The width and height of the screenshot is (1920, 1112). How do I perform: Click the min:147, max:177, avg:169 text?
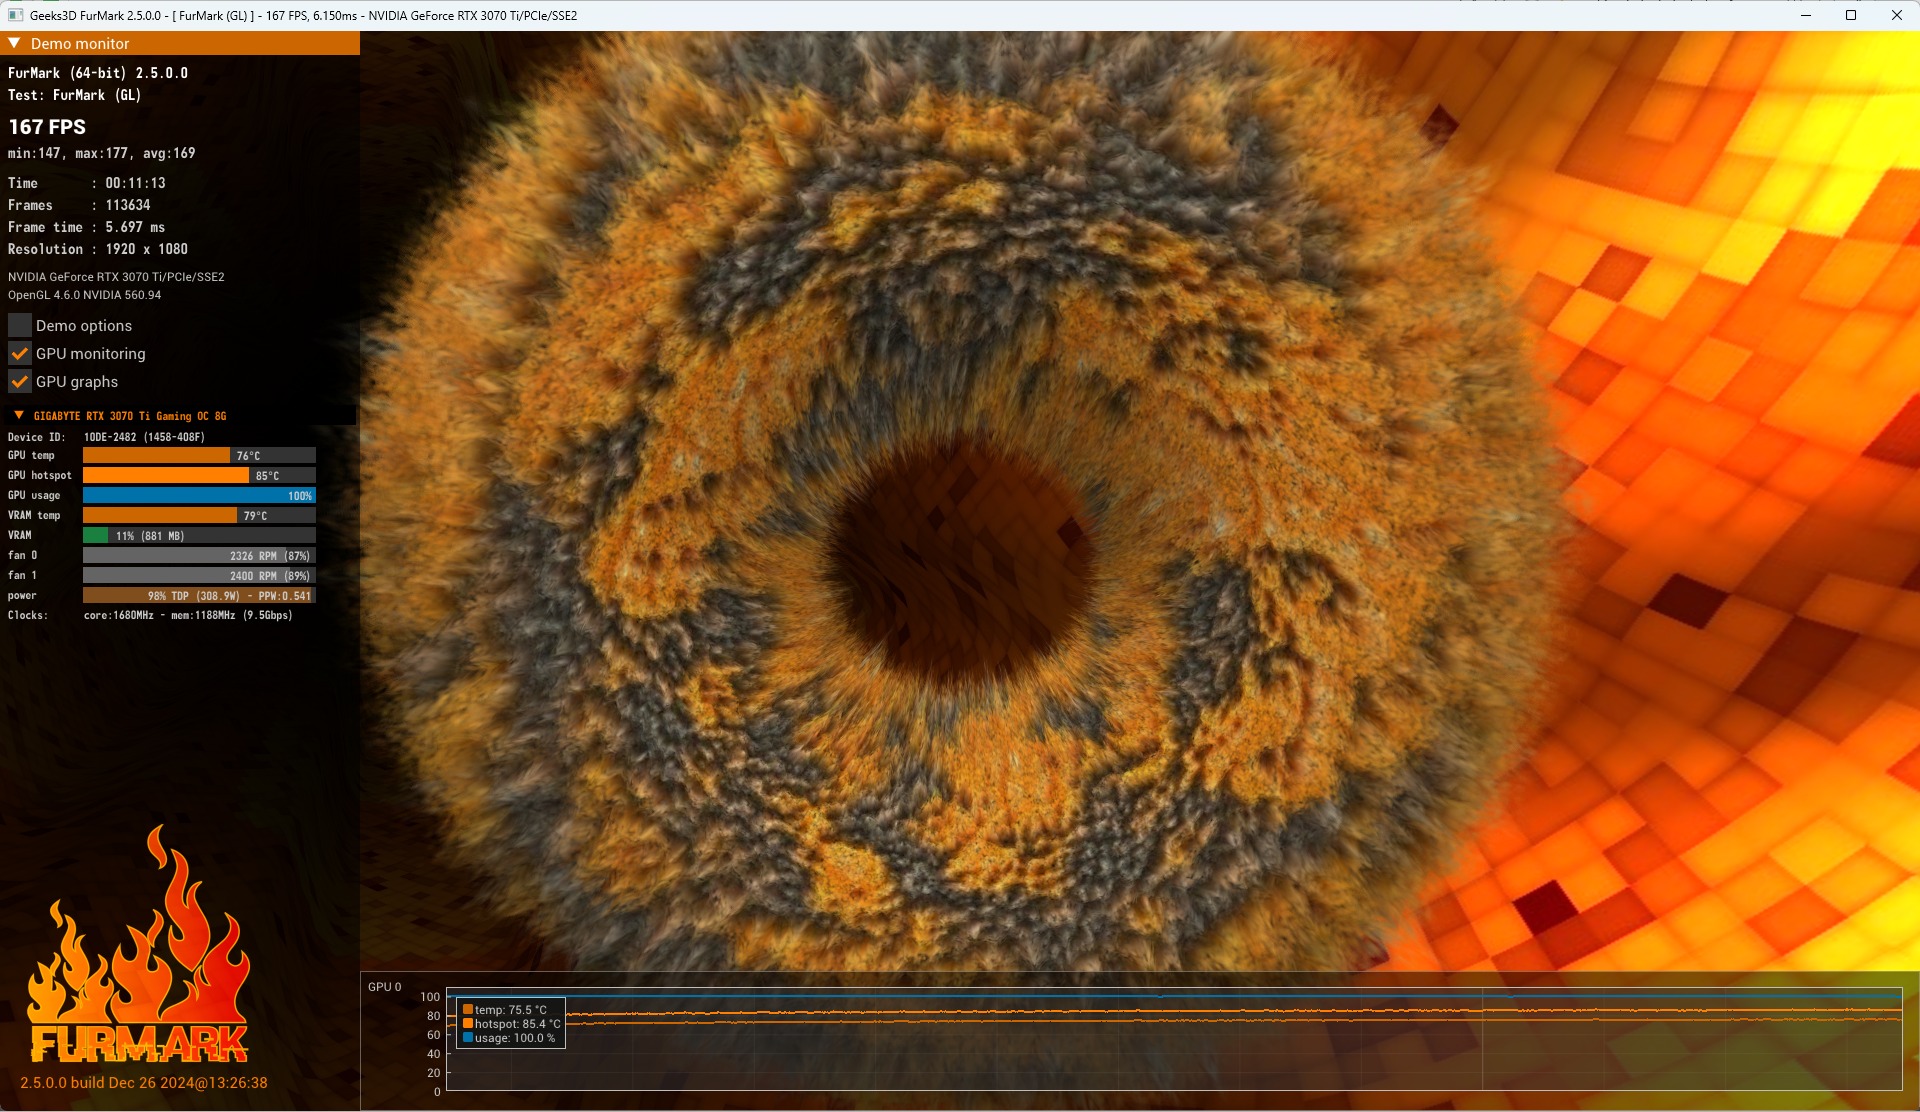(102, 153)
